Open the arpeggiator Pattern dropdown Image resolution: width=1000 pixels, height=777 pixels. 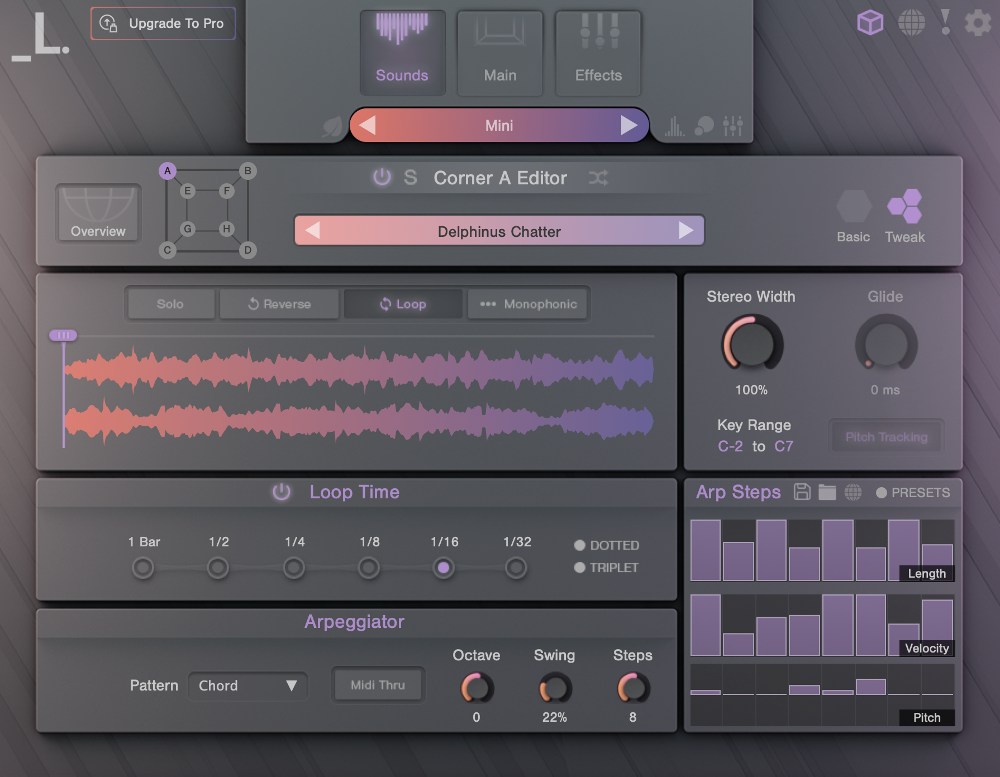(x=247, y=686)
